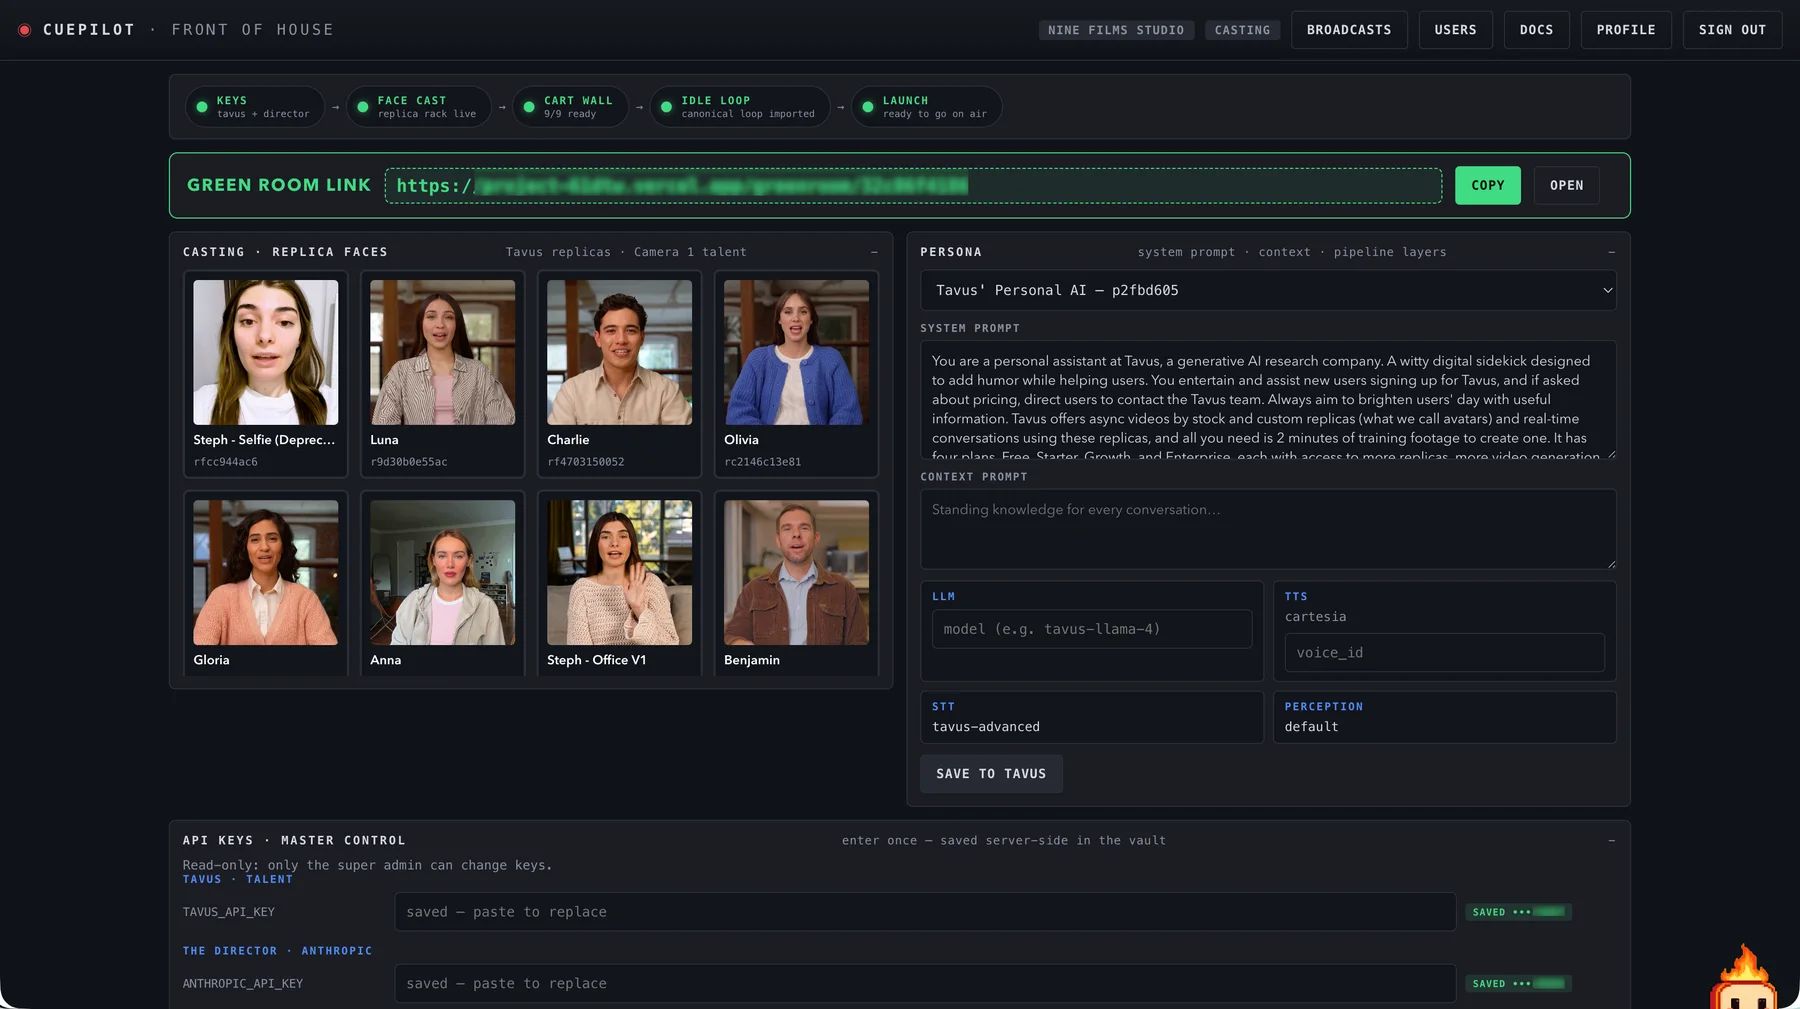Click replica ID r9d30b0e55ac

[408, 462]
